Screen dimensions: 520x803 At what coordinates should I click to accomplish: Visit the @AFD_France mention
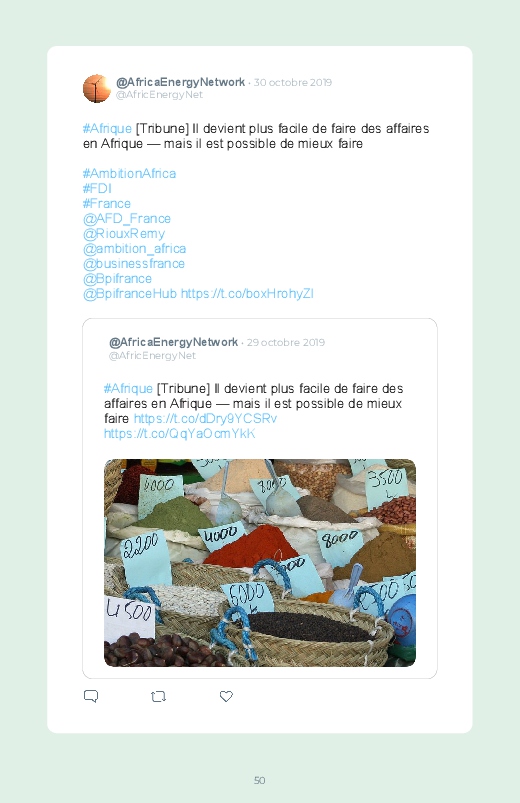coord(127,219)
